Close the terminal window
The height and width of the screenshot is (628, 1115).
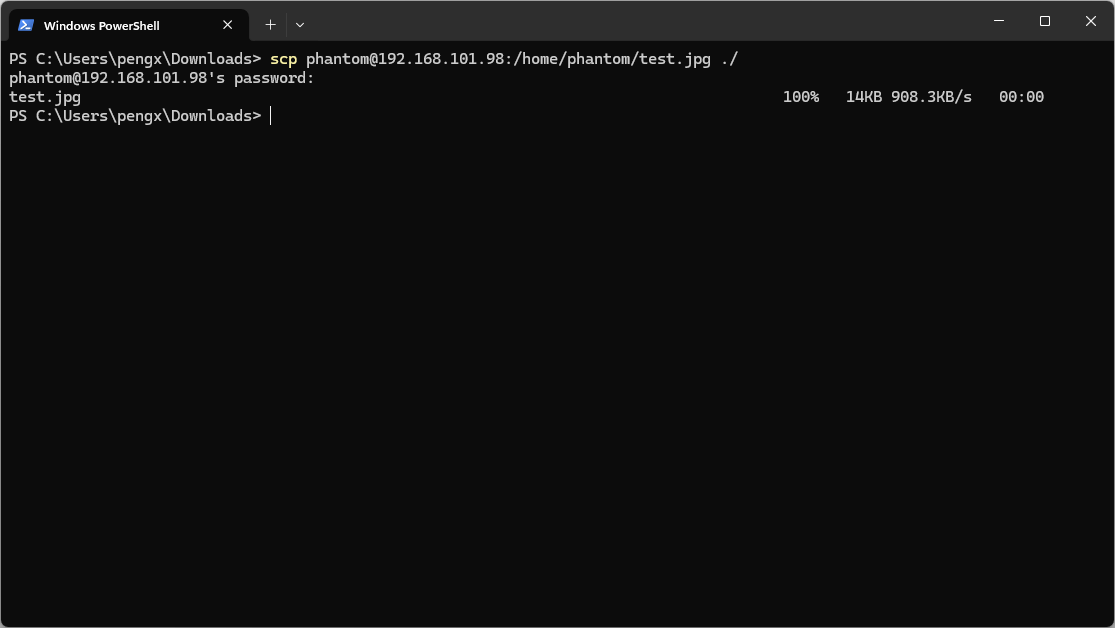(1090, 21)
